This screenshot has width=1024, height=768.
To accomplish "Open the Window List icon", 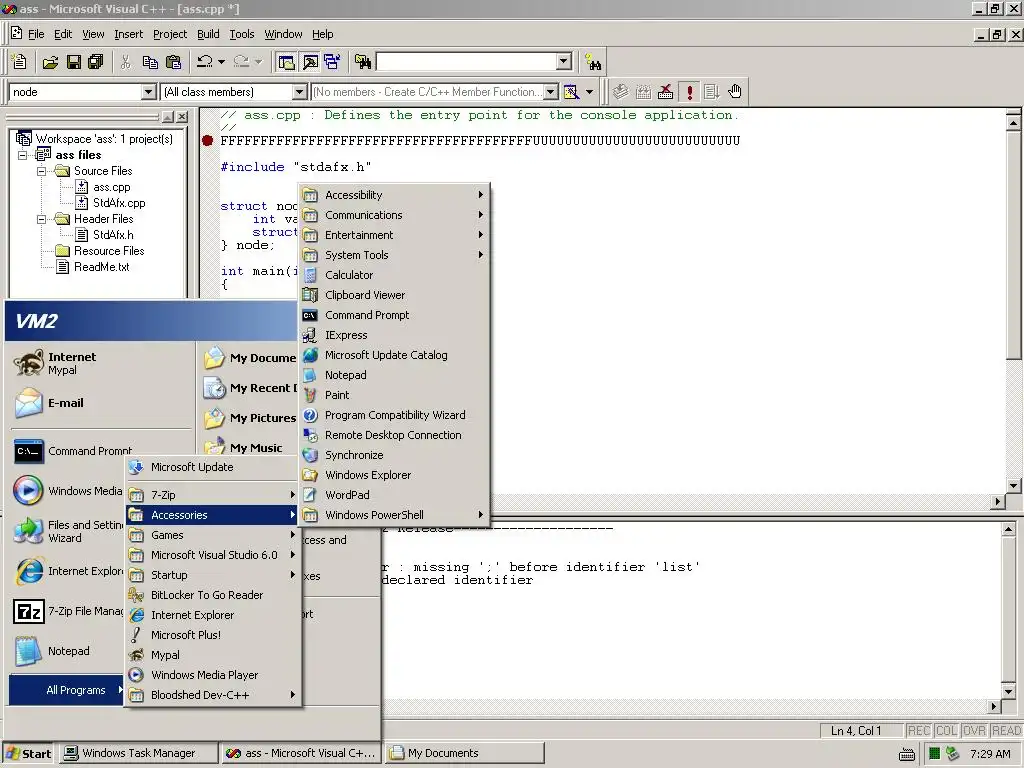I will pos(332,62).
